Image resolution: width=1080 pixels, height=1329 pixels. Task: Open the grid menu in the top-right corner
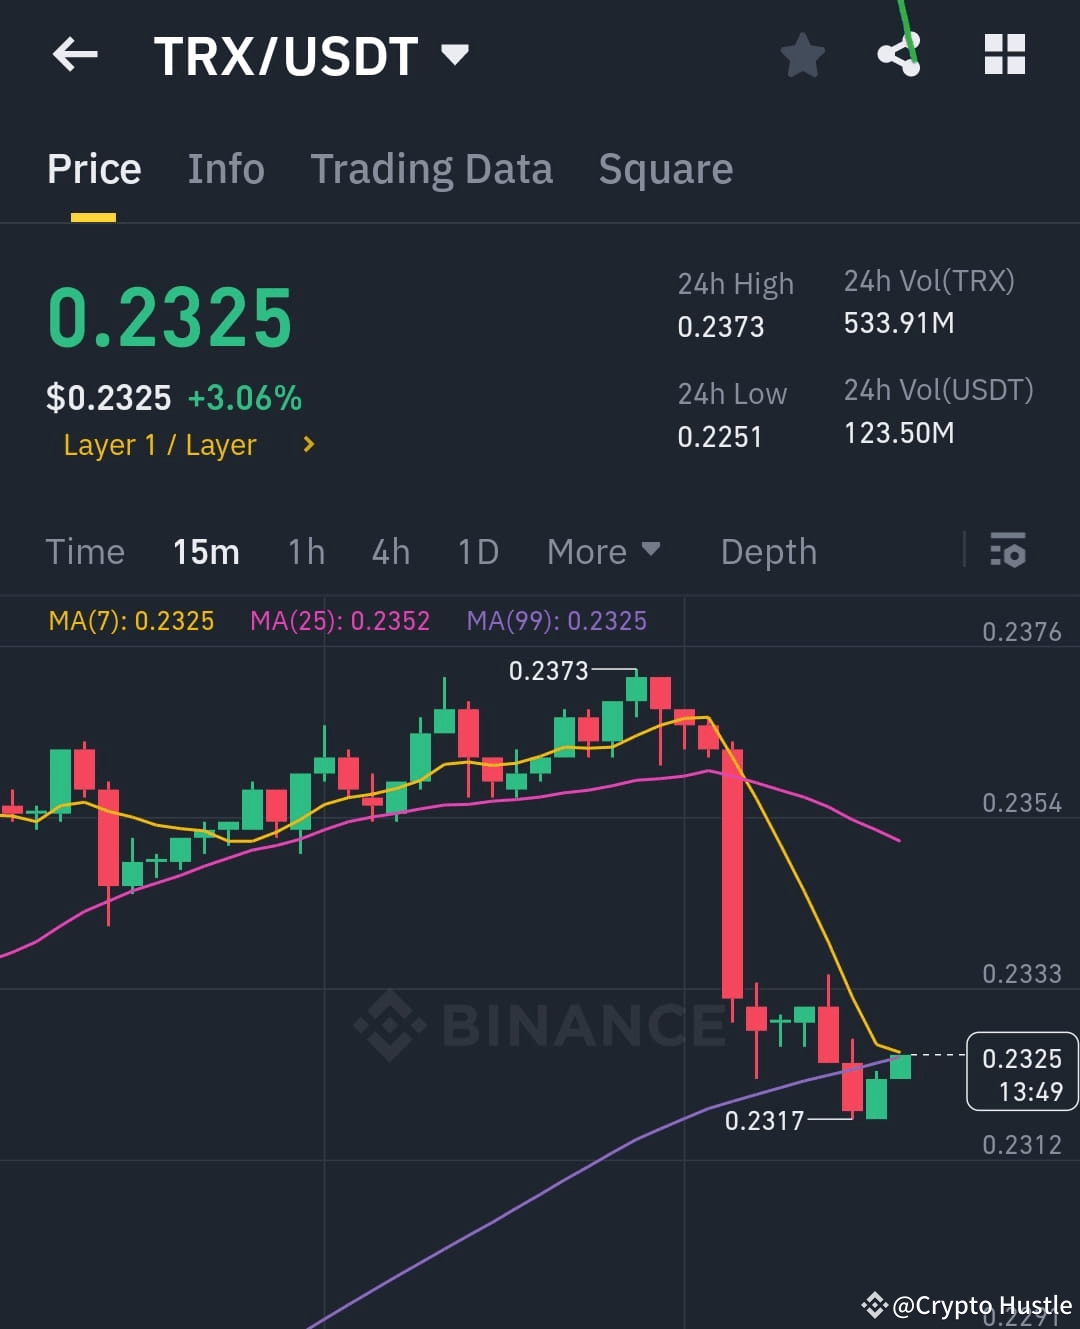[1004, 55]
